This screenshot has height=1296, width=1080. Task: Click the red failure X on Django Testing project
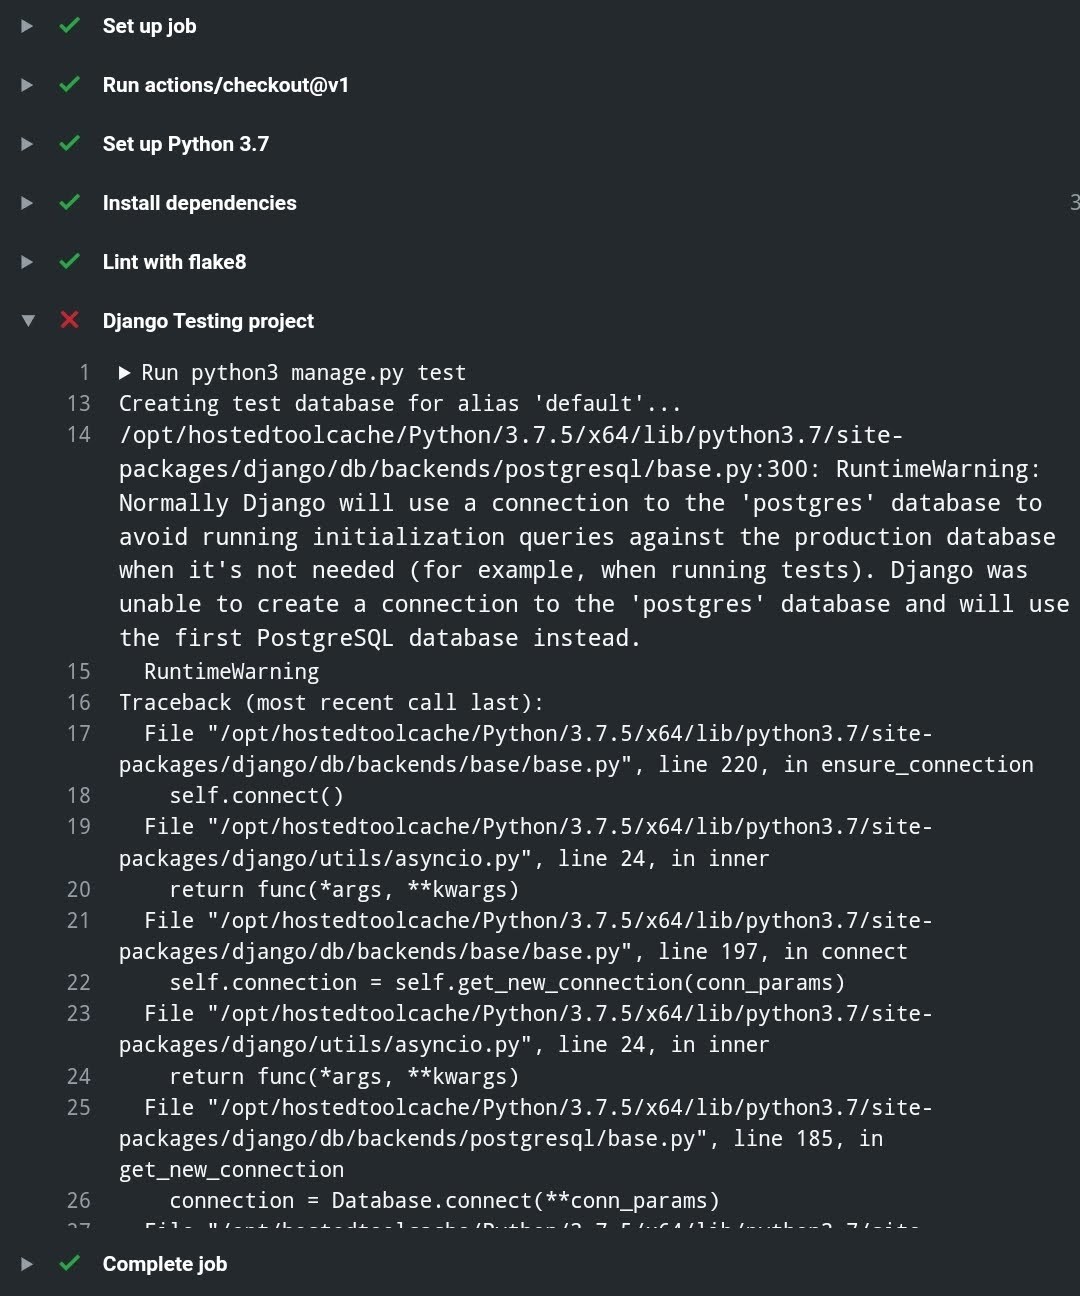coord(69,321)
